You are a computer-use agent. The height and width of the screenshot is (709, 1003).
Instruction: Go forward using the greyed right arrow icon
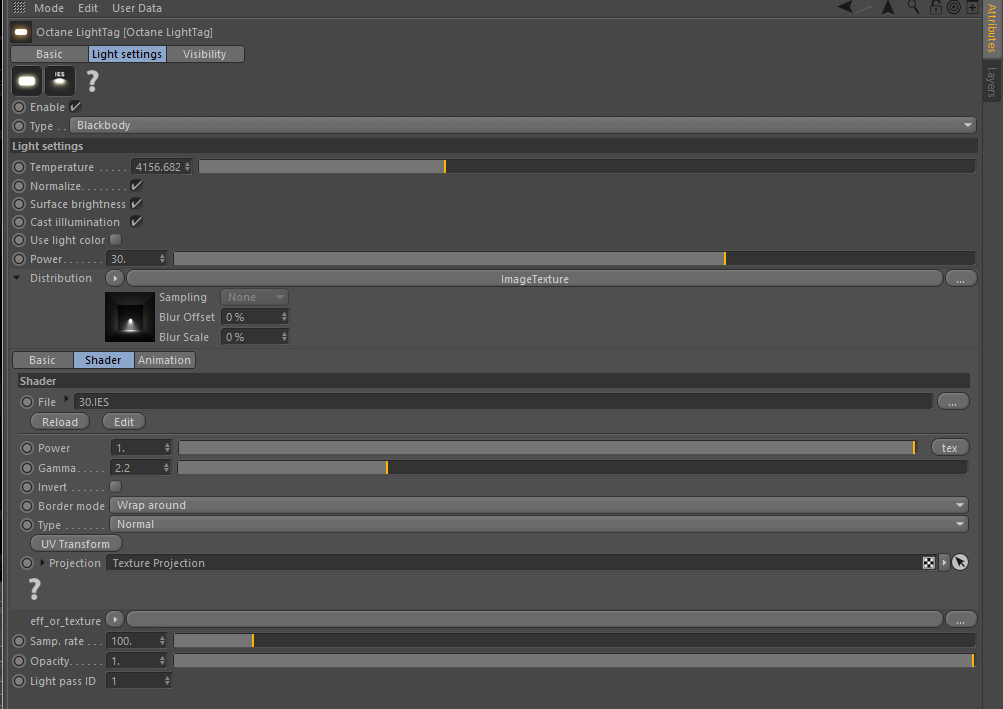(x=864, y=7)
